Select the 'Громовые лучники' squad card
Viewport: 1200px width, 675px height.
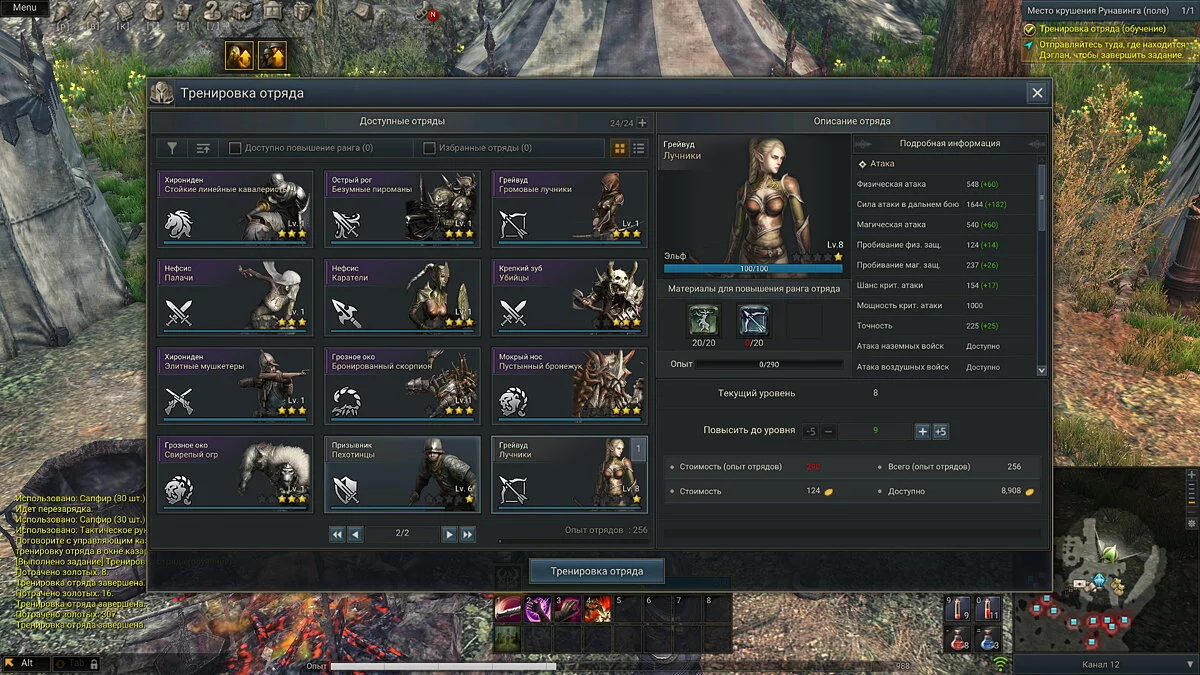pos(569,208)
